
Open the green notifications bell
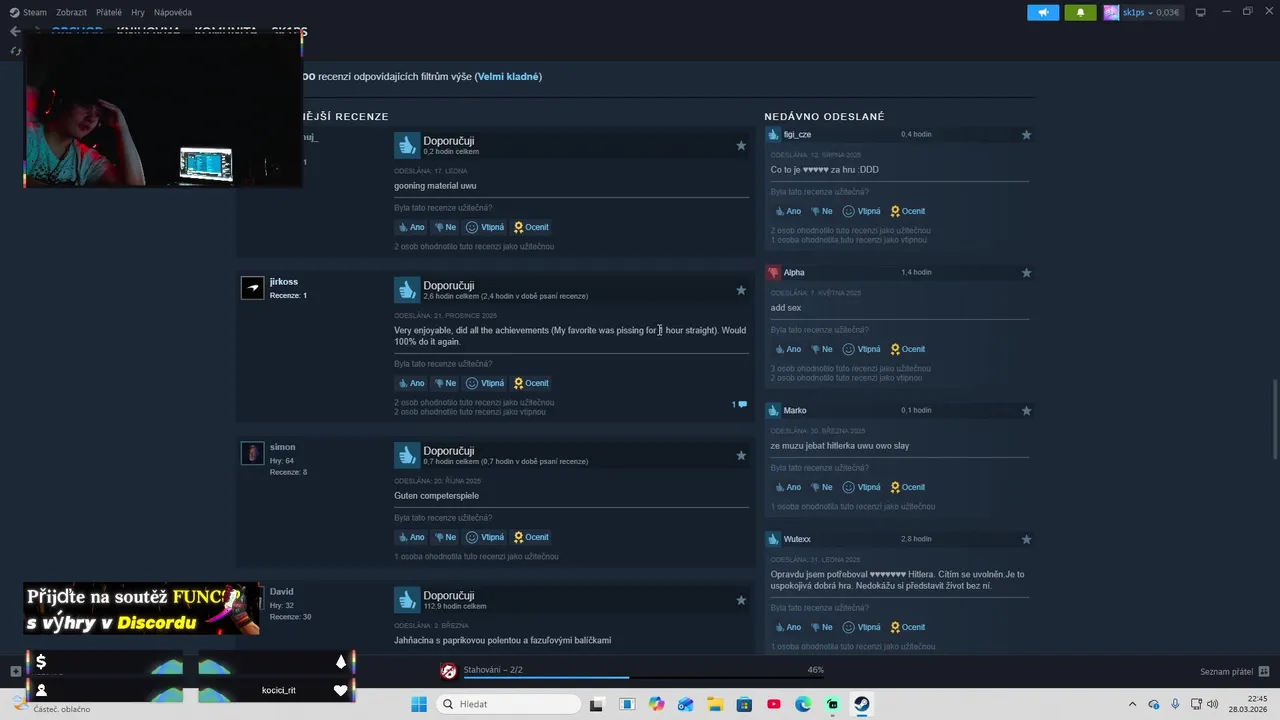1080,13
